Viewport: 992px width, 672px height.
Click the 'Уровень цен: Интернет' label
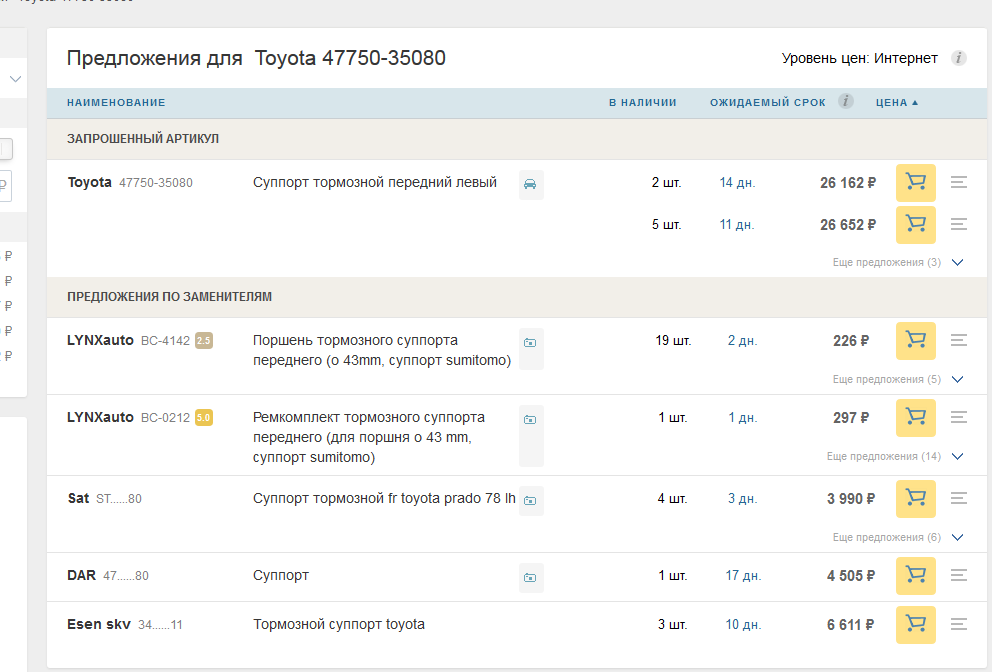[860, 58]
